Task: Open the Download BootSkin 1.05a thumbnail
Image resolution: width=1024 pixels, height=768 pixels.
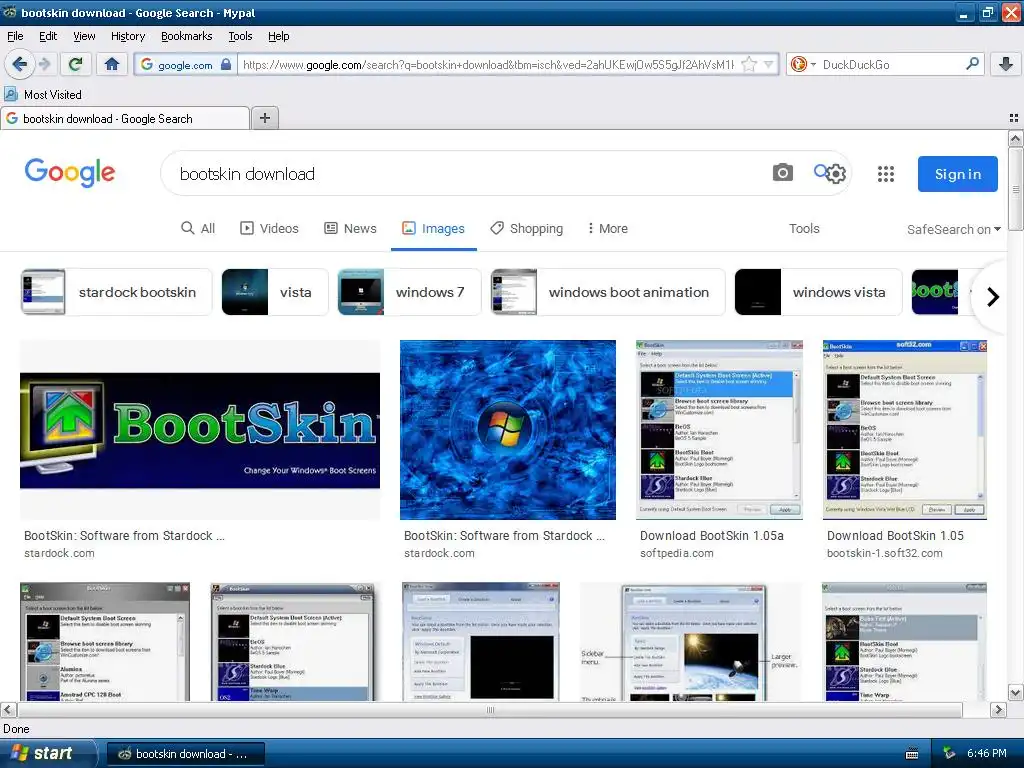Action: point(719,430)
